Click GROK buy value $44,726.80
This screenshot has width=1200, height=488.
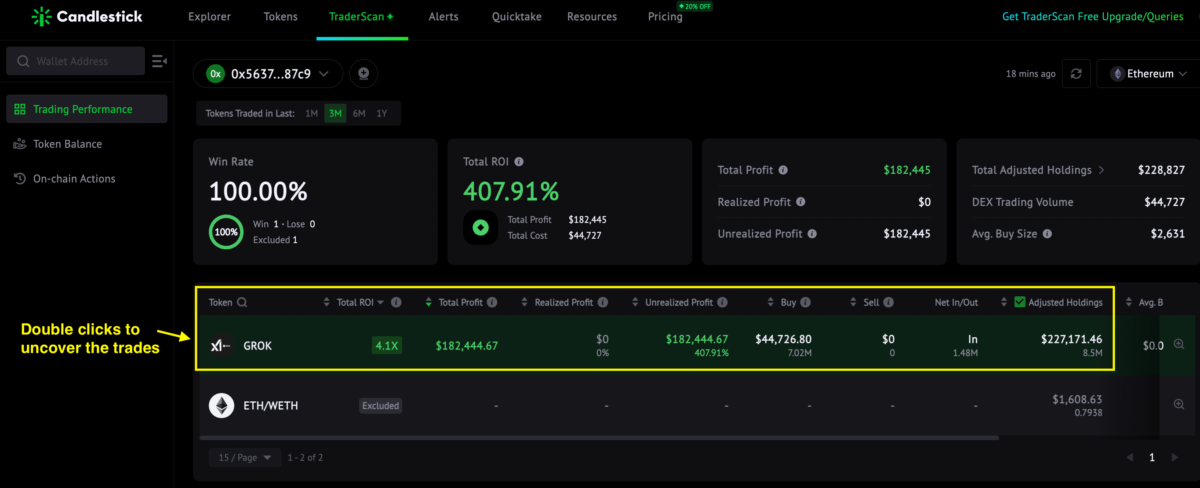click(x=783, y=339)
